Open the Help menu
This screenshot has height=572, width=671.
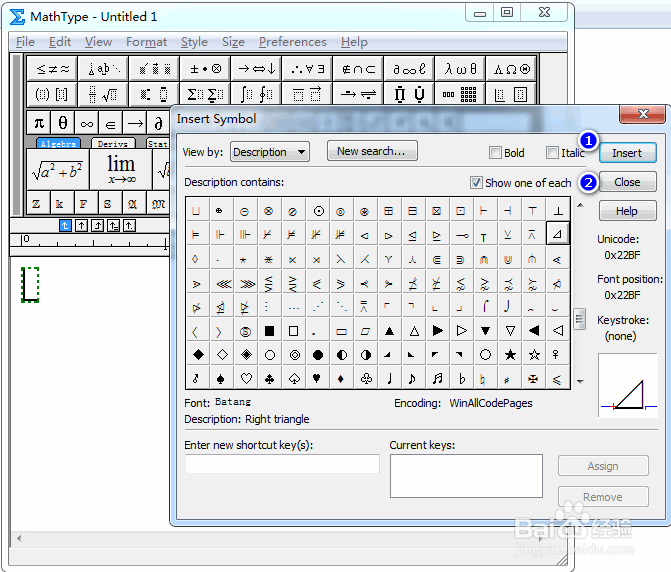[354, 42]
